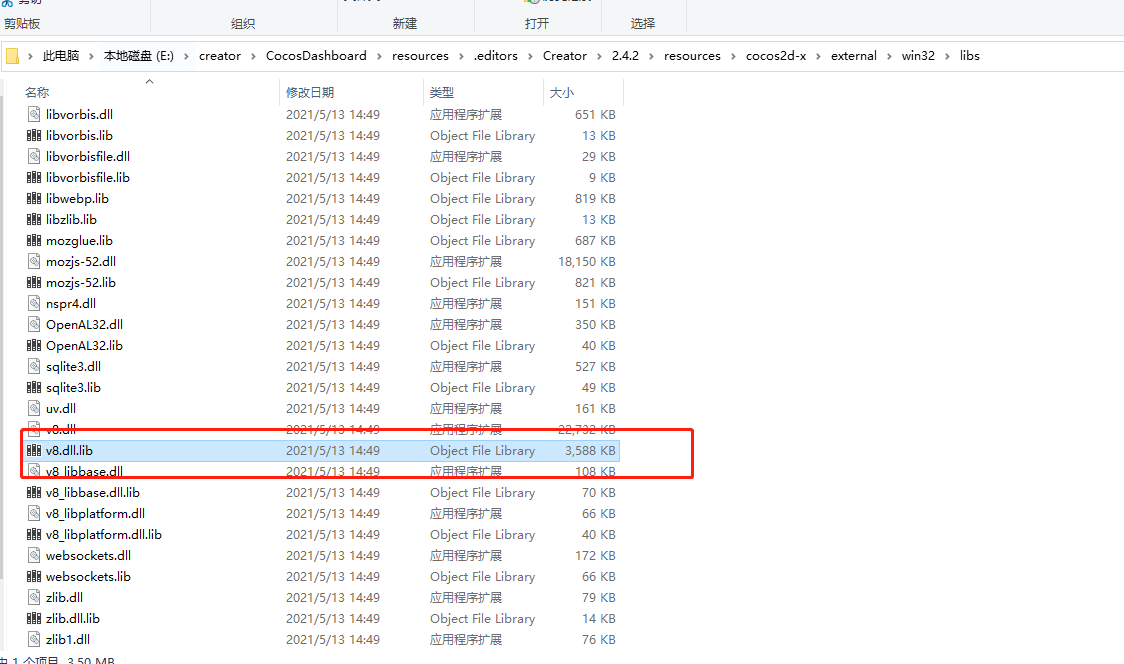Image resolution: width=1124 pixels, height=664 pixels.
Task: Click the zlib.dll file icon
Action: pyautogui.click(x=34, y=597)
